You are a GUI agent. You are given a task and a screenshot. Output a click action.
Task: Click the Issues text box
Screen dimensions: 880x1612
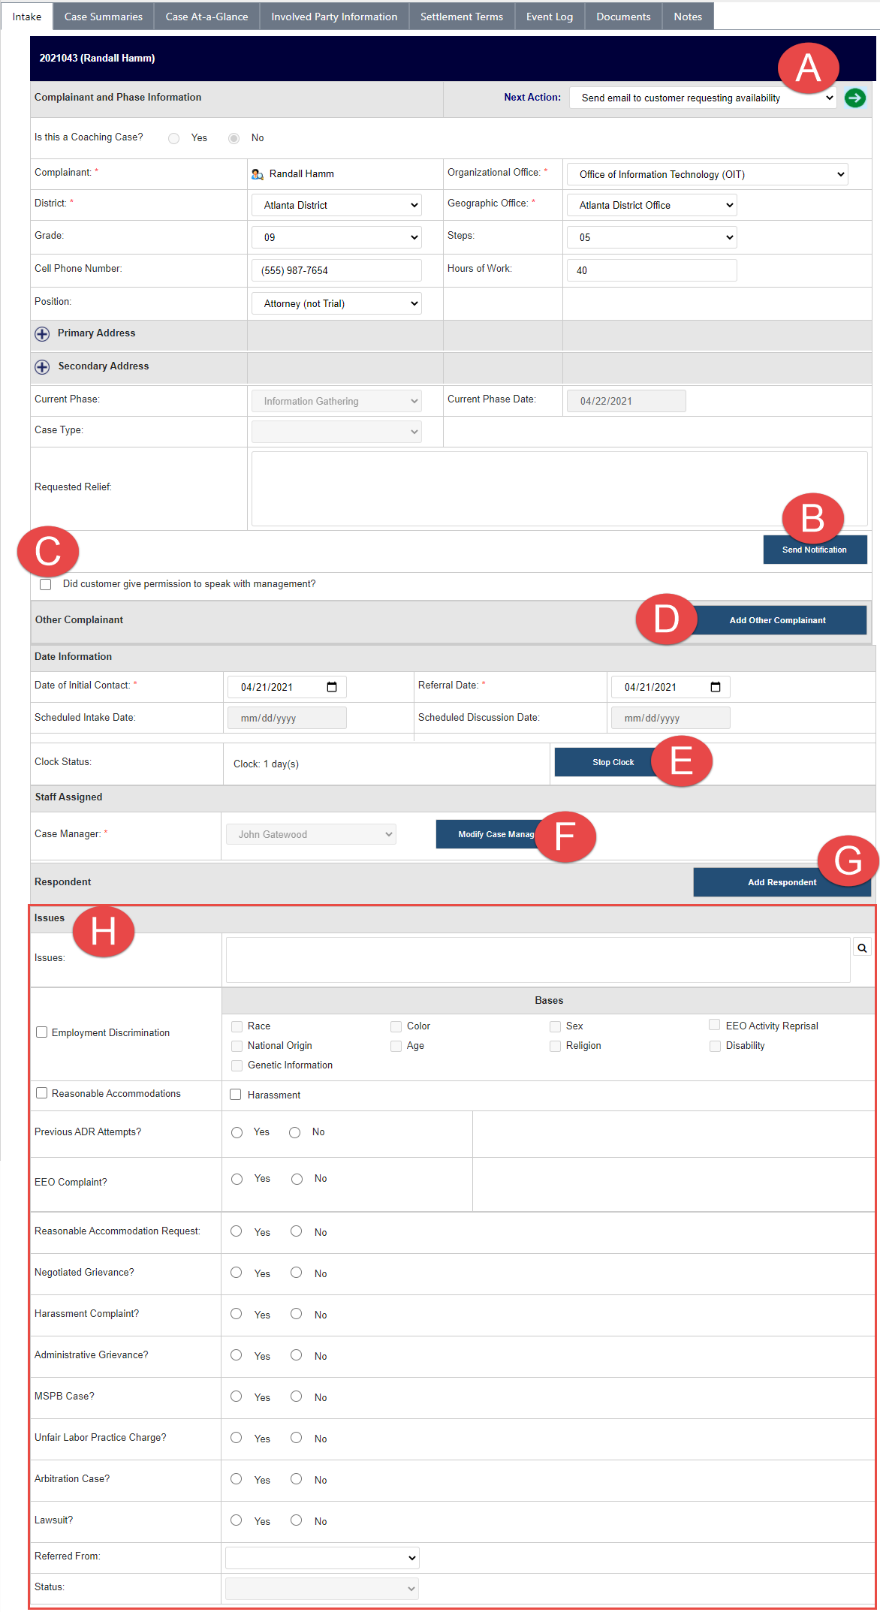[538, 960]
